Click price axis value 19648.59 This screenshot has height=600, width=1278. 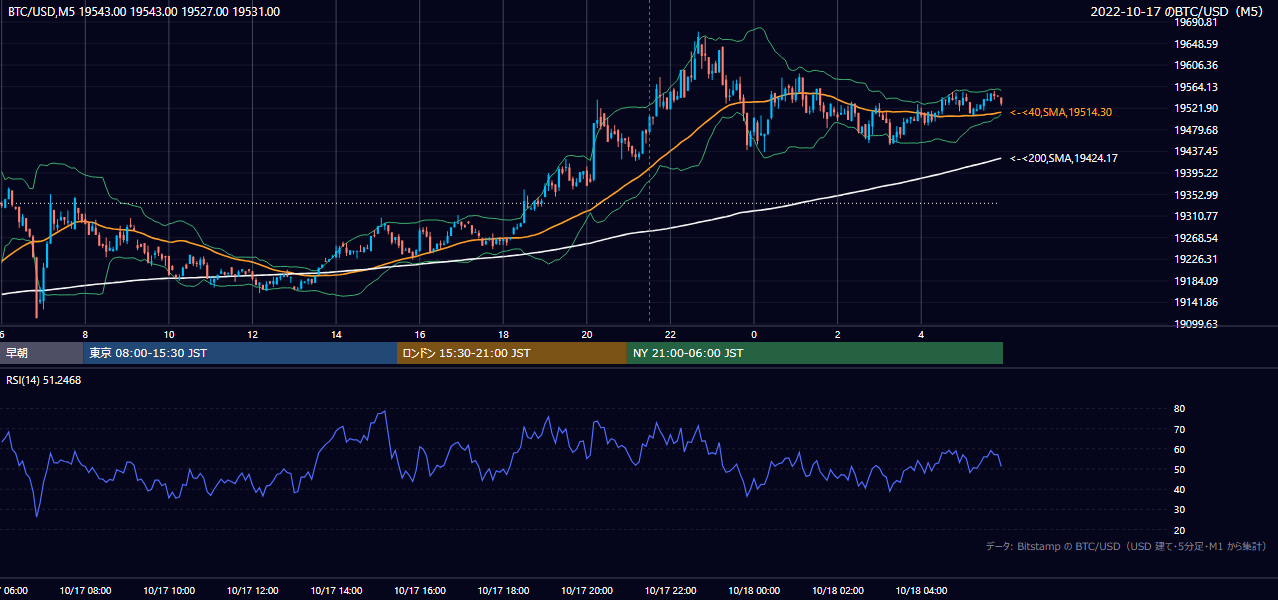point(1196,44)
